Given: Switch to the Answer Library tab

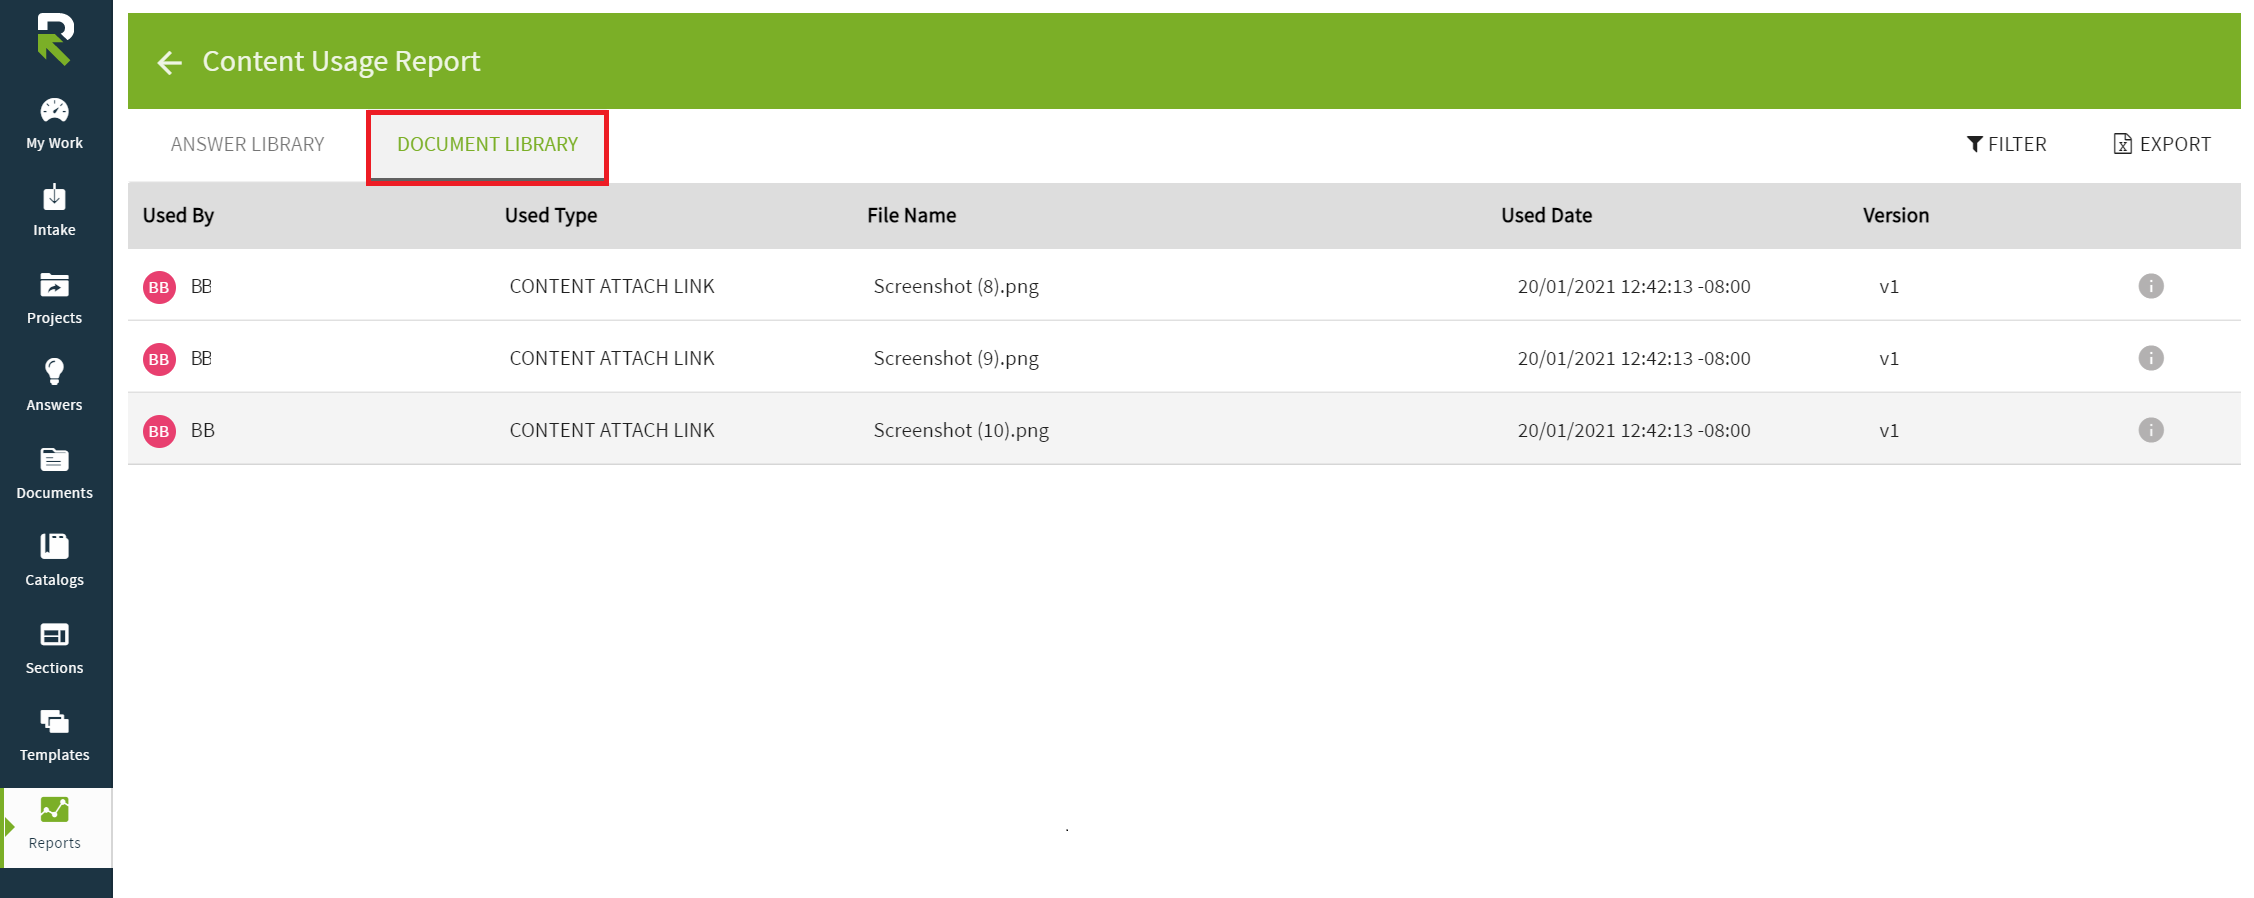Looking at the screenshot, I should tap(247, 144).
